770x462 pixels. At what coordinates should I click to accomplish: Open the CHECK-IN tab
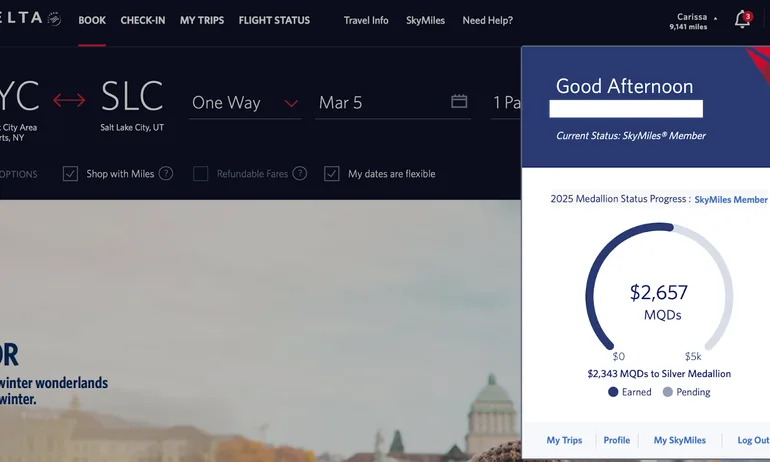coord(143,20)
